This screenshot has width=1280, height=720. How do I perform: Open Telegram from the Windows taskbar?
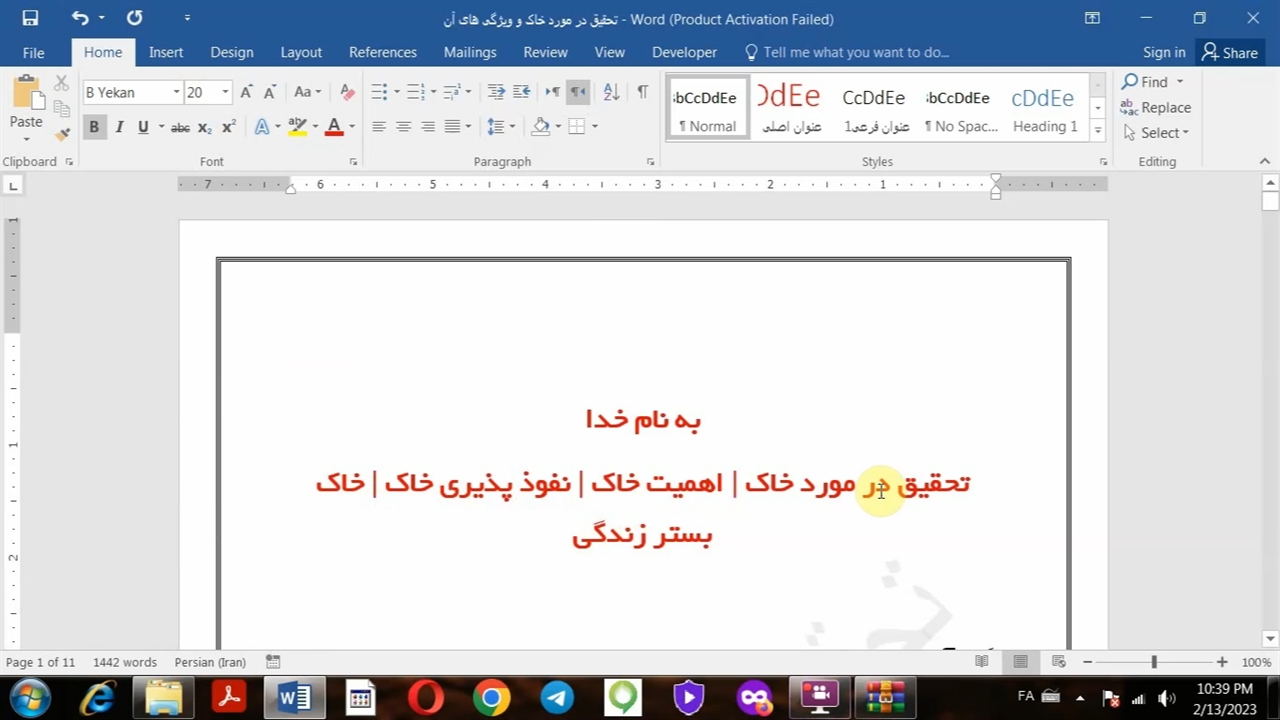point(557,697)
